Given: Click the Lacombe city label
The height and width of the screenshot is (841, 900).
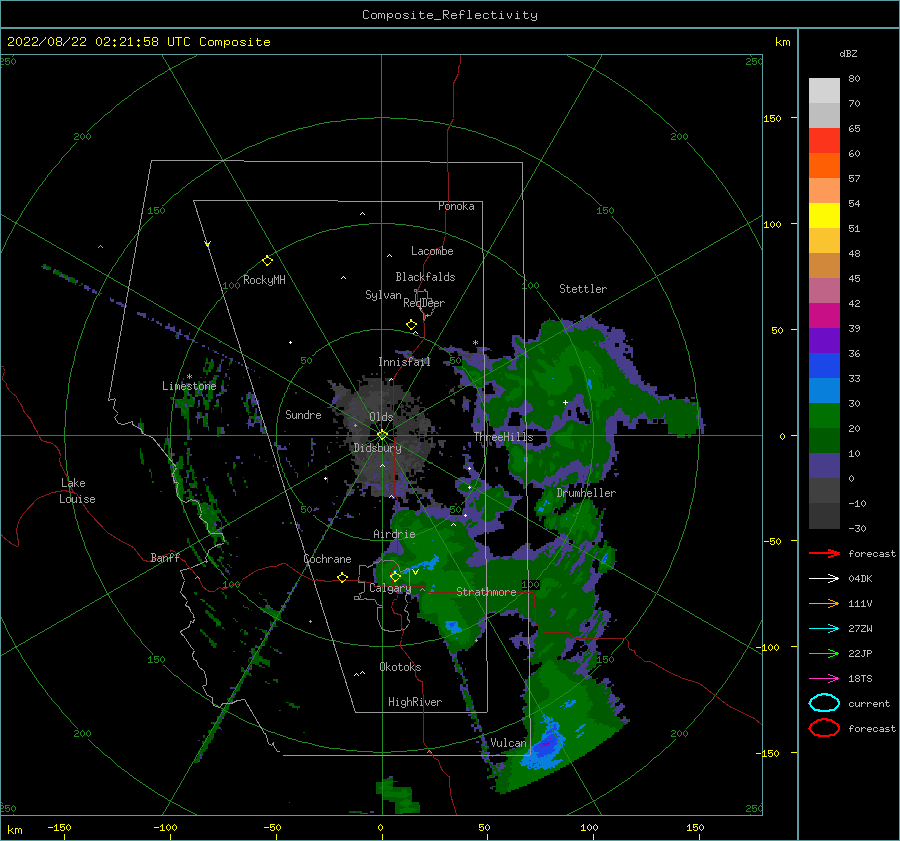Looking at the screenshot, I should click(432, 251).
